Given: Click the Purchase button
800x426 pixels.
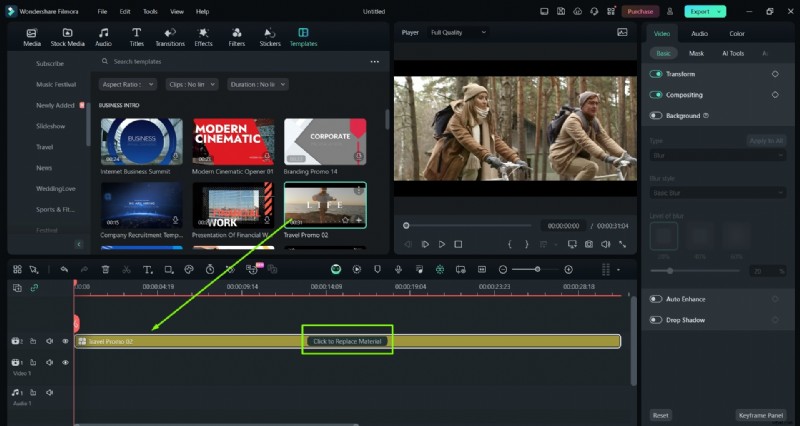Looking at the screenshot, I should [640, 11].
